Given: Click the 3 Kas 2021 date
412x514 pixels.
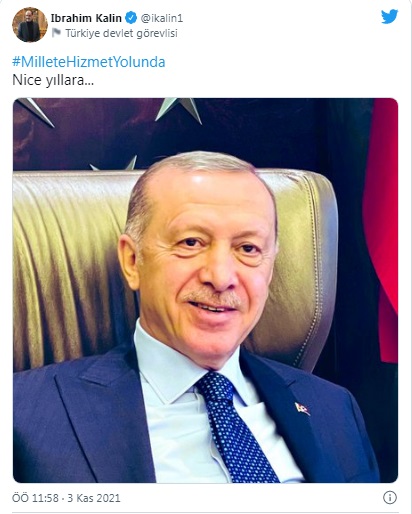Looking at the screenshot, I should pyautogui.click(x=94, y=498).
